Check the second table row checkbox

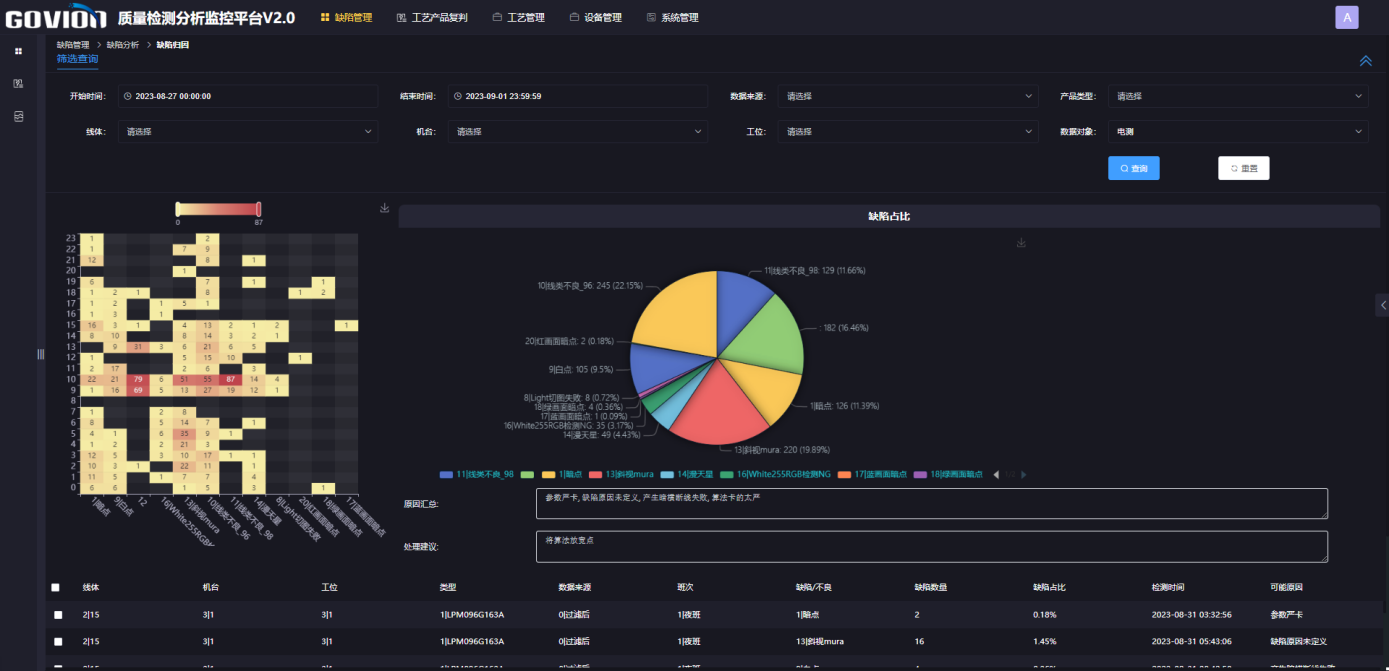pyautogui.click(x=58, y=641)
